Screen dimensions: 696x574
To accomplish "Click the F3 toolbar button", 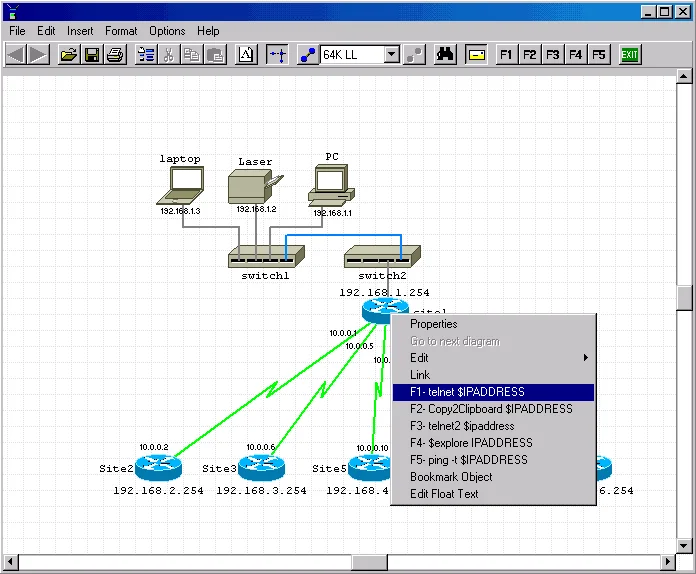I will pos(553,55).
